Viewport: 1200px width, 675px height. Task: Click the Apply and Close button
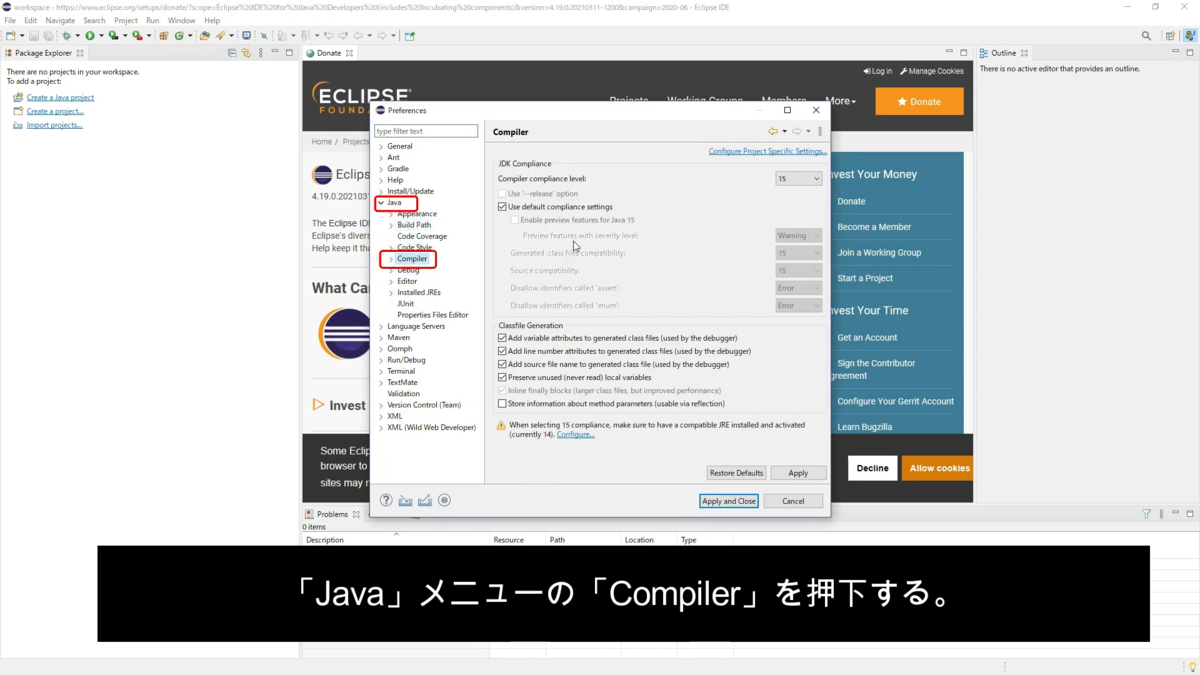(x=728, y=501)
